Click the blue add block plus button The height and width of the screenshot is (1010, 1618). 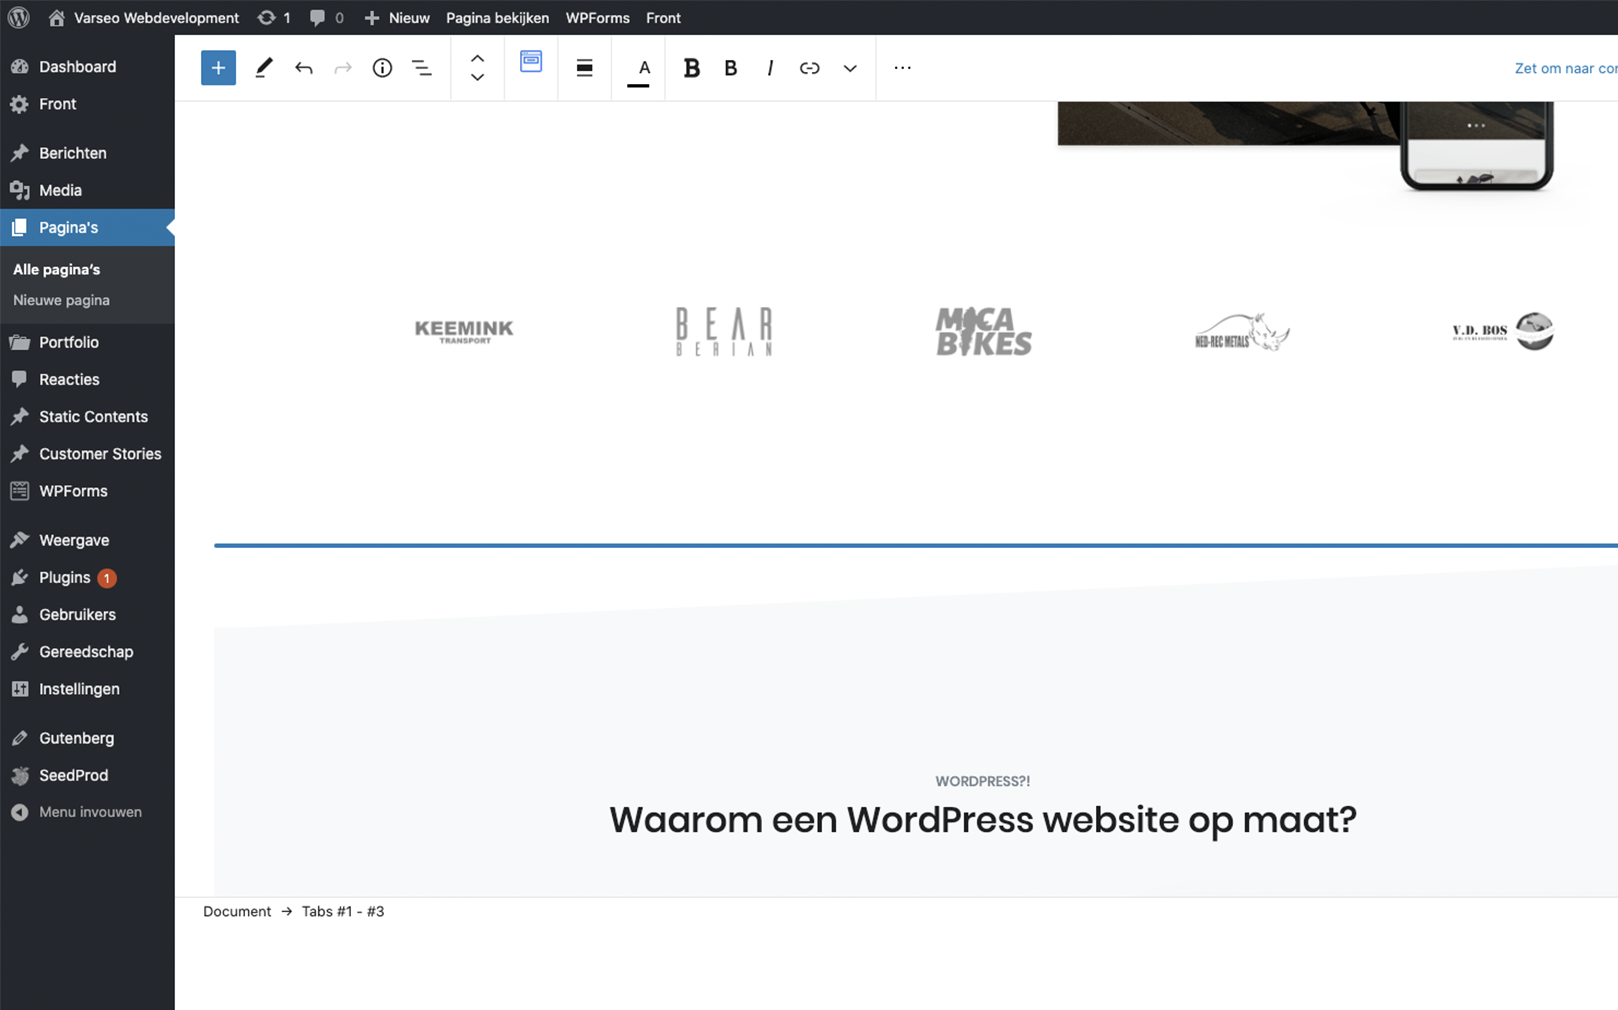tap(218, 68)
